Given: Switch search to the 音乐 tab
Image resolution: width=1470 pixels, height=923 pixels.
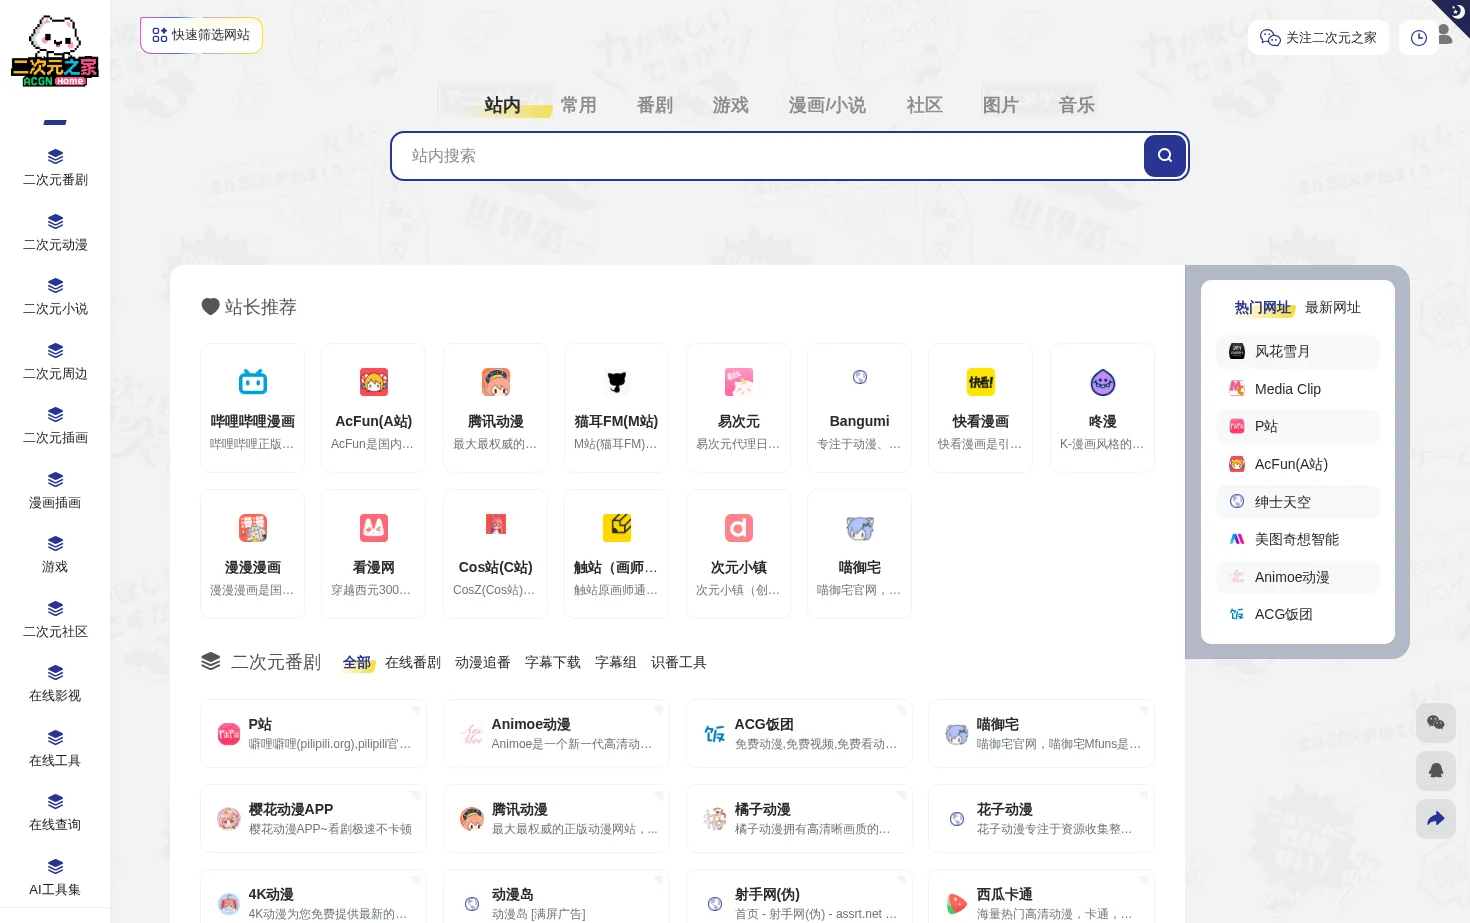Looking at the screenshot, I should (1076, 105).
